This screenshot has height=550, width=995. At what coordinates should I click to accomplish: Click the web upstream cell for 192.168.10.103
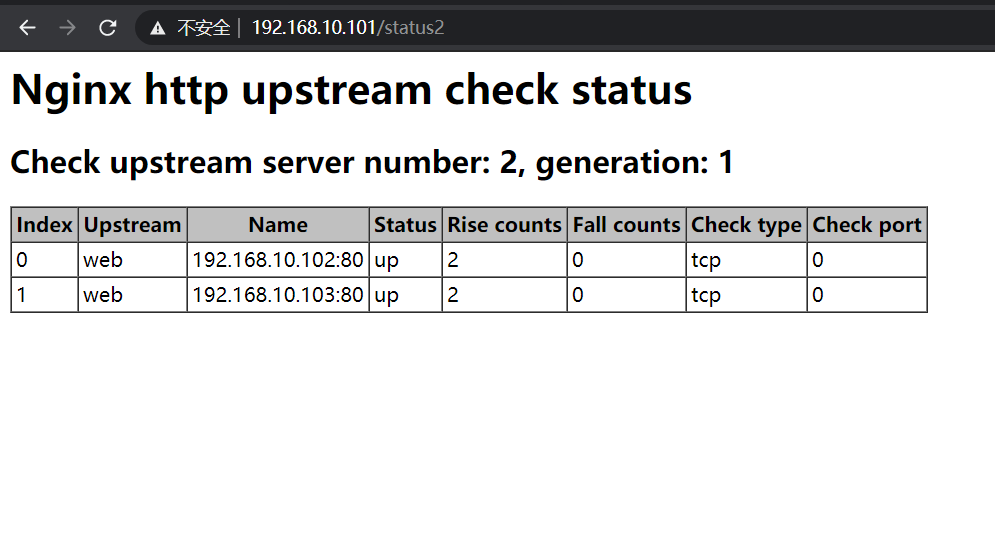[x=132, y=294]
